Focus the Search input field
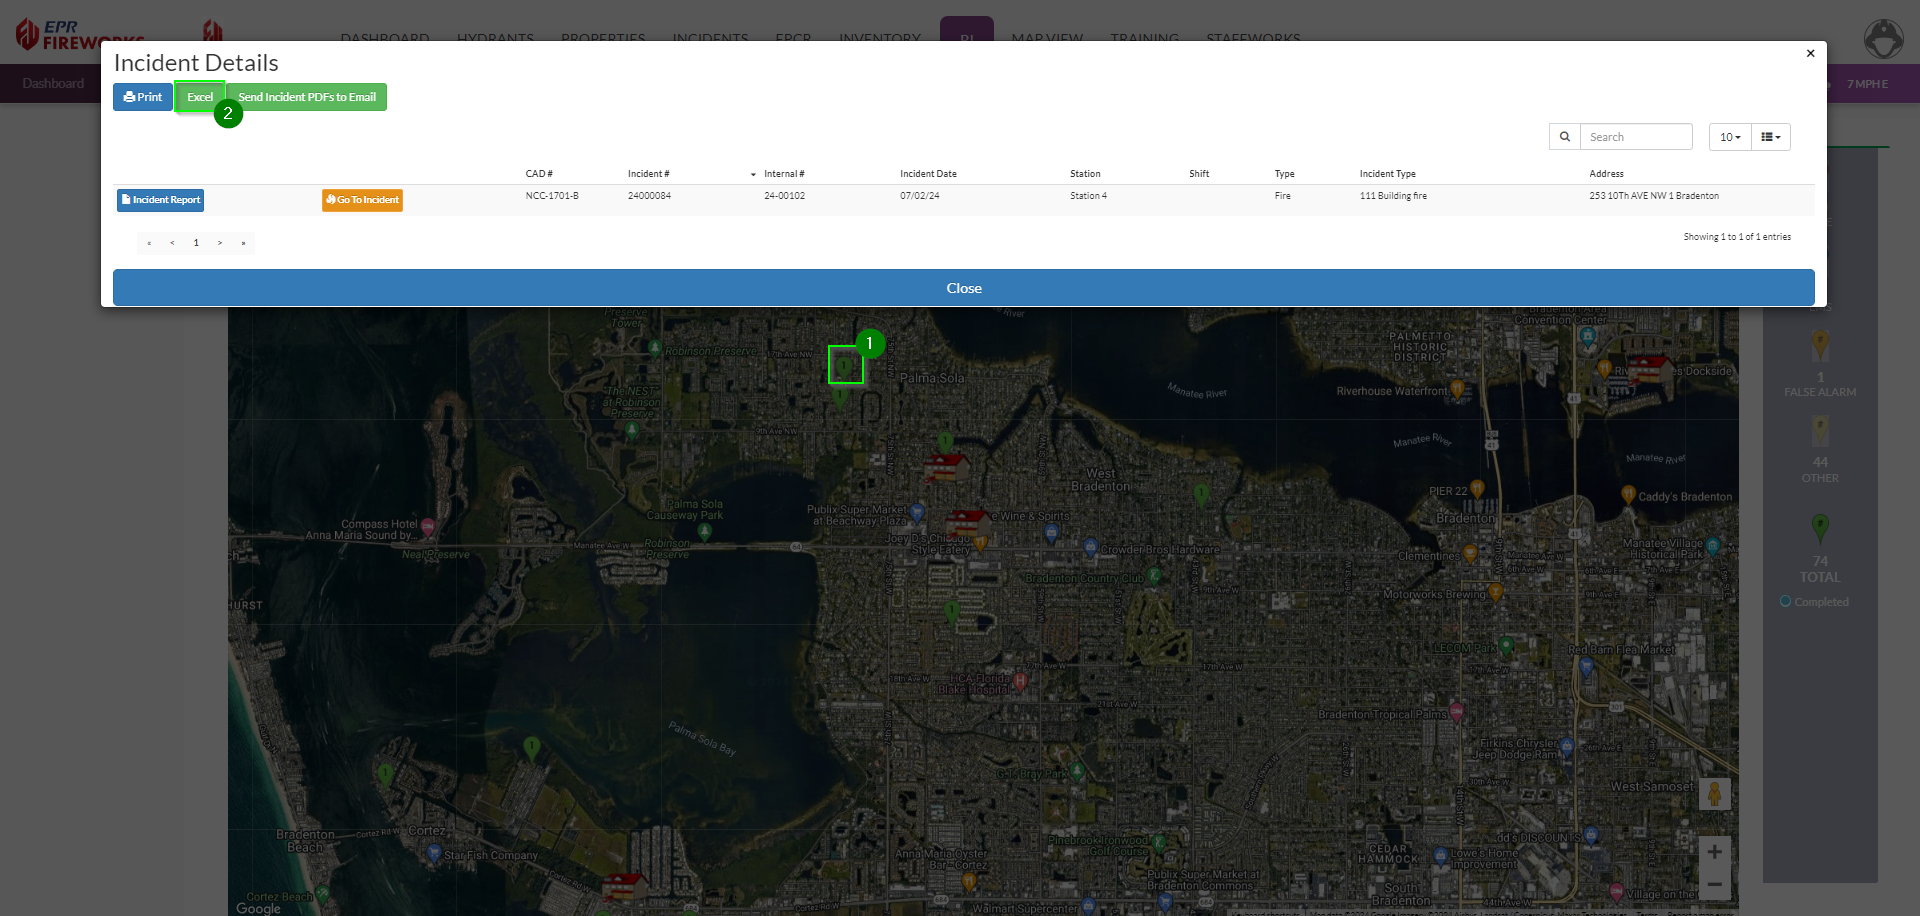This screenshot has height=916, width=1920. pos(1636,137)
